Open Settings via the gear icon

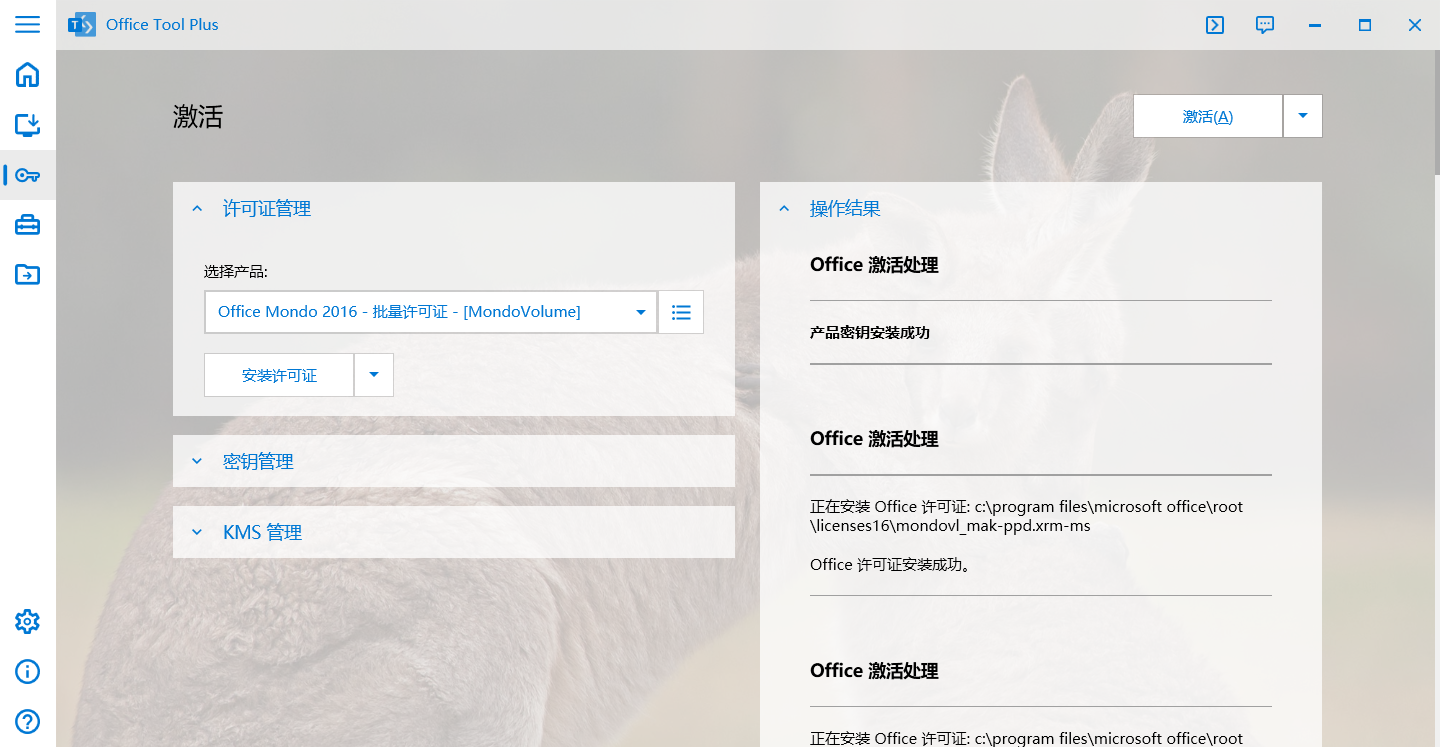tap(27, 621)
